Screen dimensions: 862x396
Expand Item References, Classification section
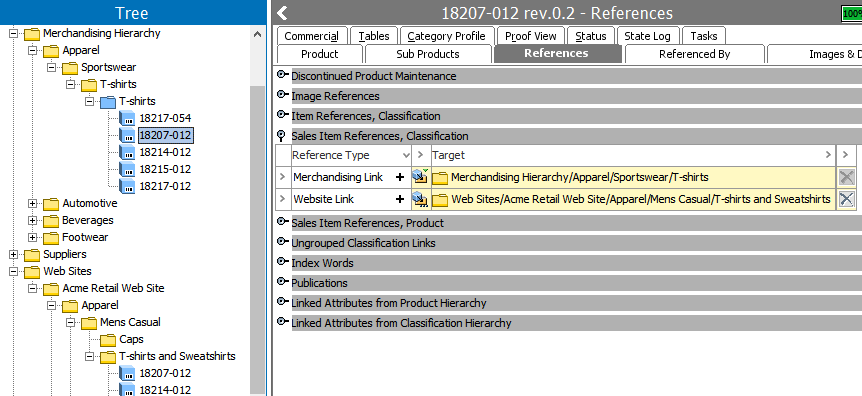[x=283, y=115]
